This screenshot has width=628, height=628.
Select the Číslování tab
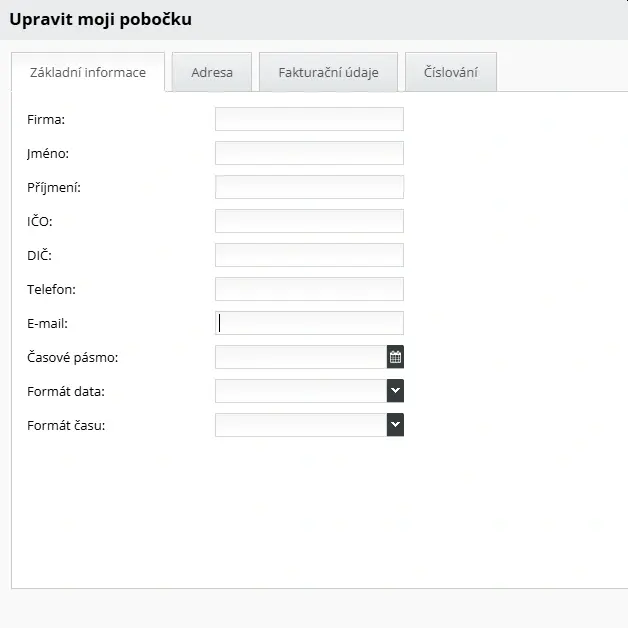[x=450, y=72]
